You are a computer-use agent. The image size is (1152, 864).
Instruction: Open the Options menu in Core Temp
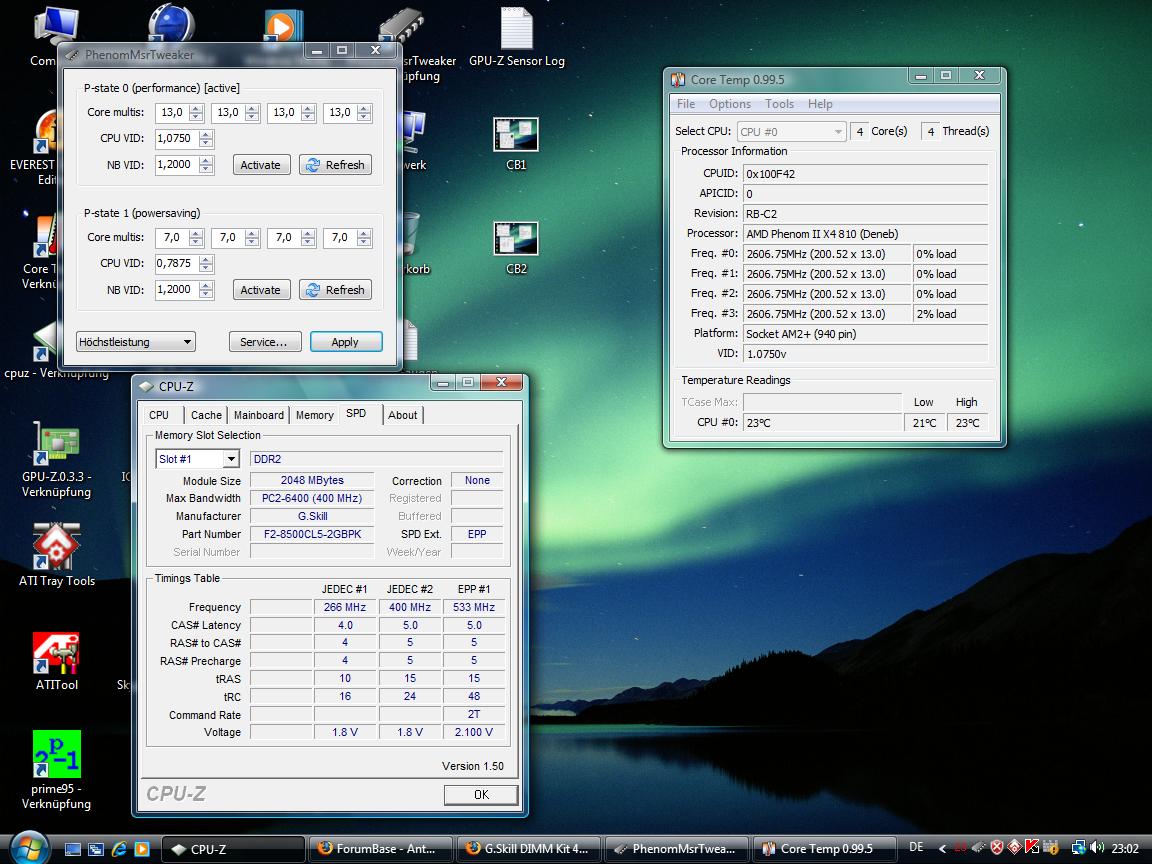click(729, 104)
